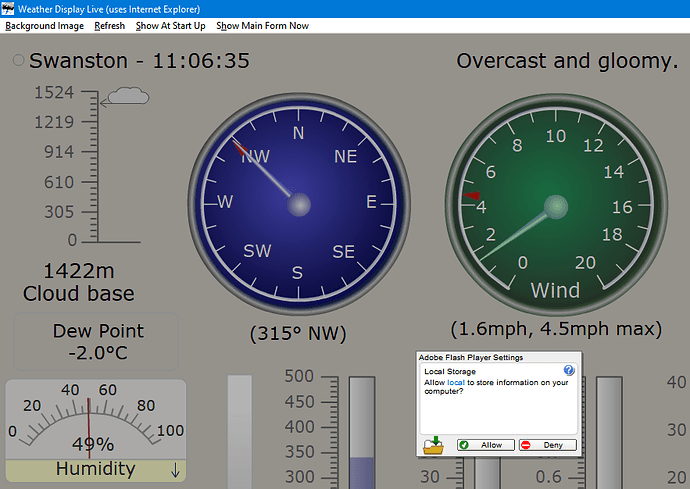This screenshot has height=489, width=690.
Task: Click the Humidity trend down arrow
Action: pyautogui.click(x=175, y=470)
